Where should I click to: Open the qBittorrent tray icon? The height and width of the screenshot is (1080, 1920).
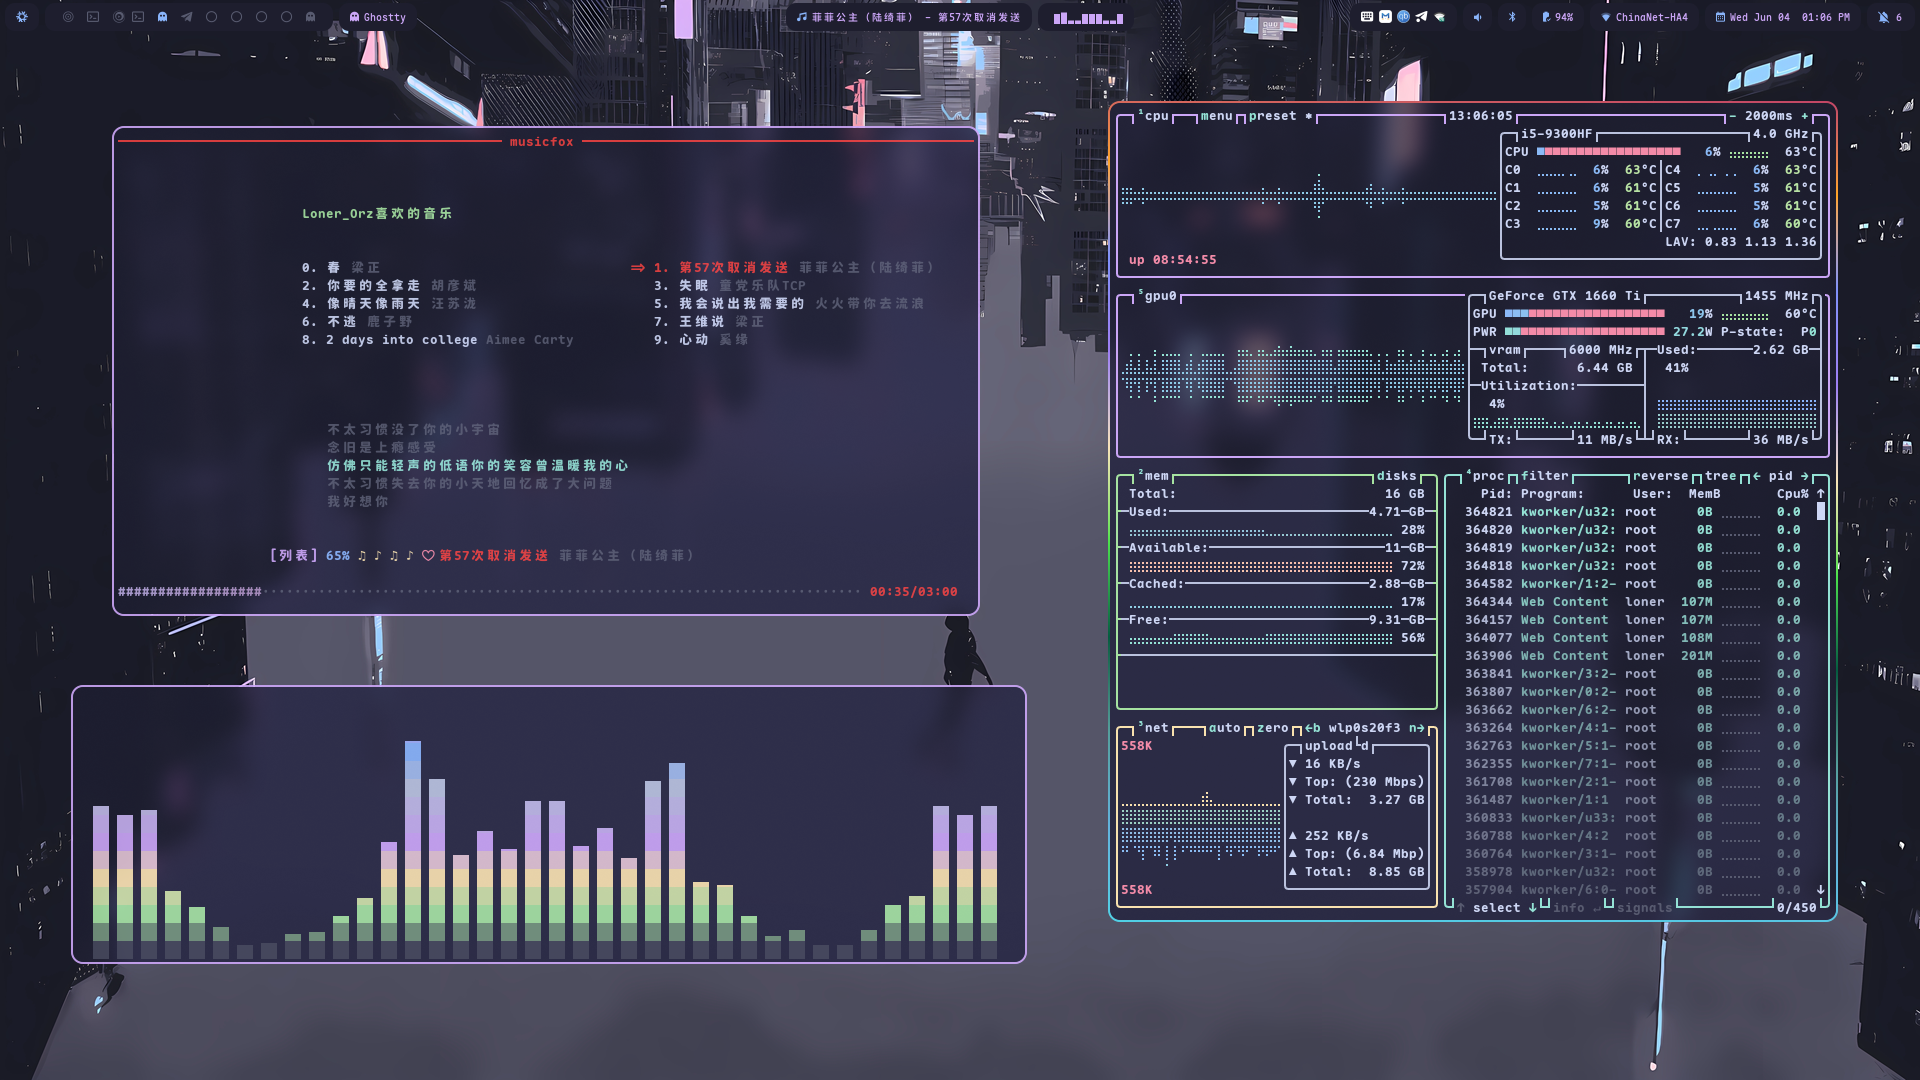(1403, 17)
